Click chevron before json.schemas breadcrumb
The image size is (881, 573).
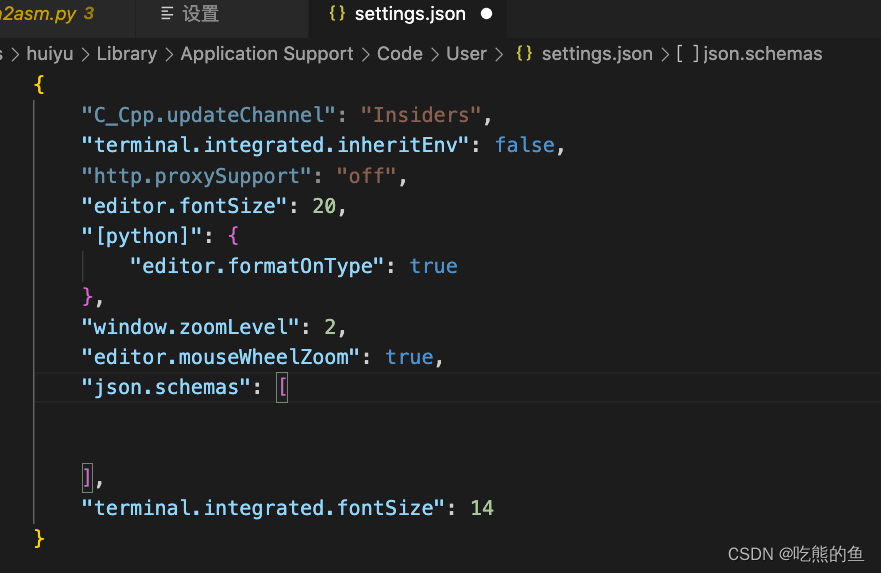click(665, 54)
